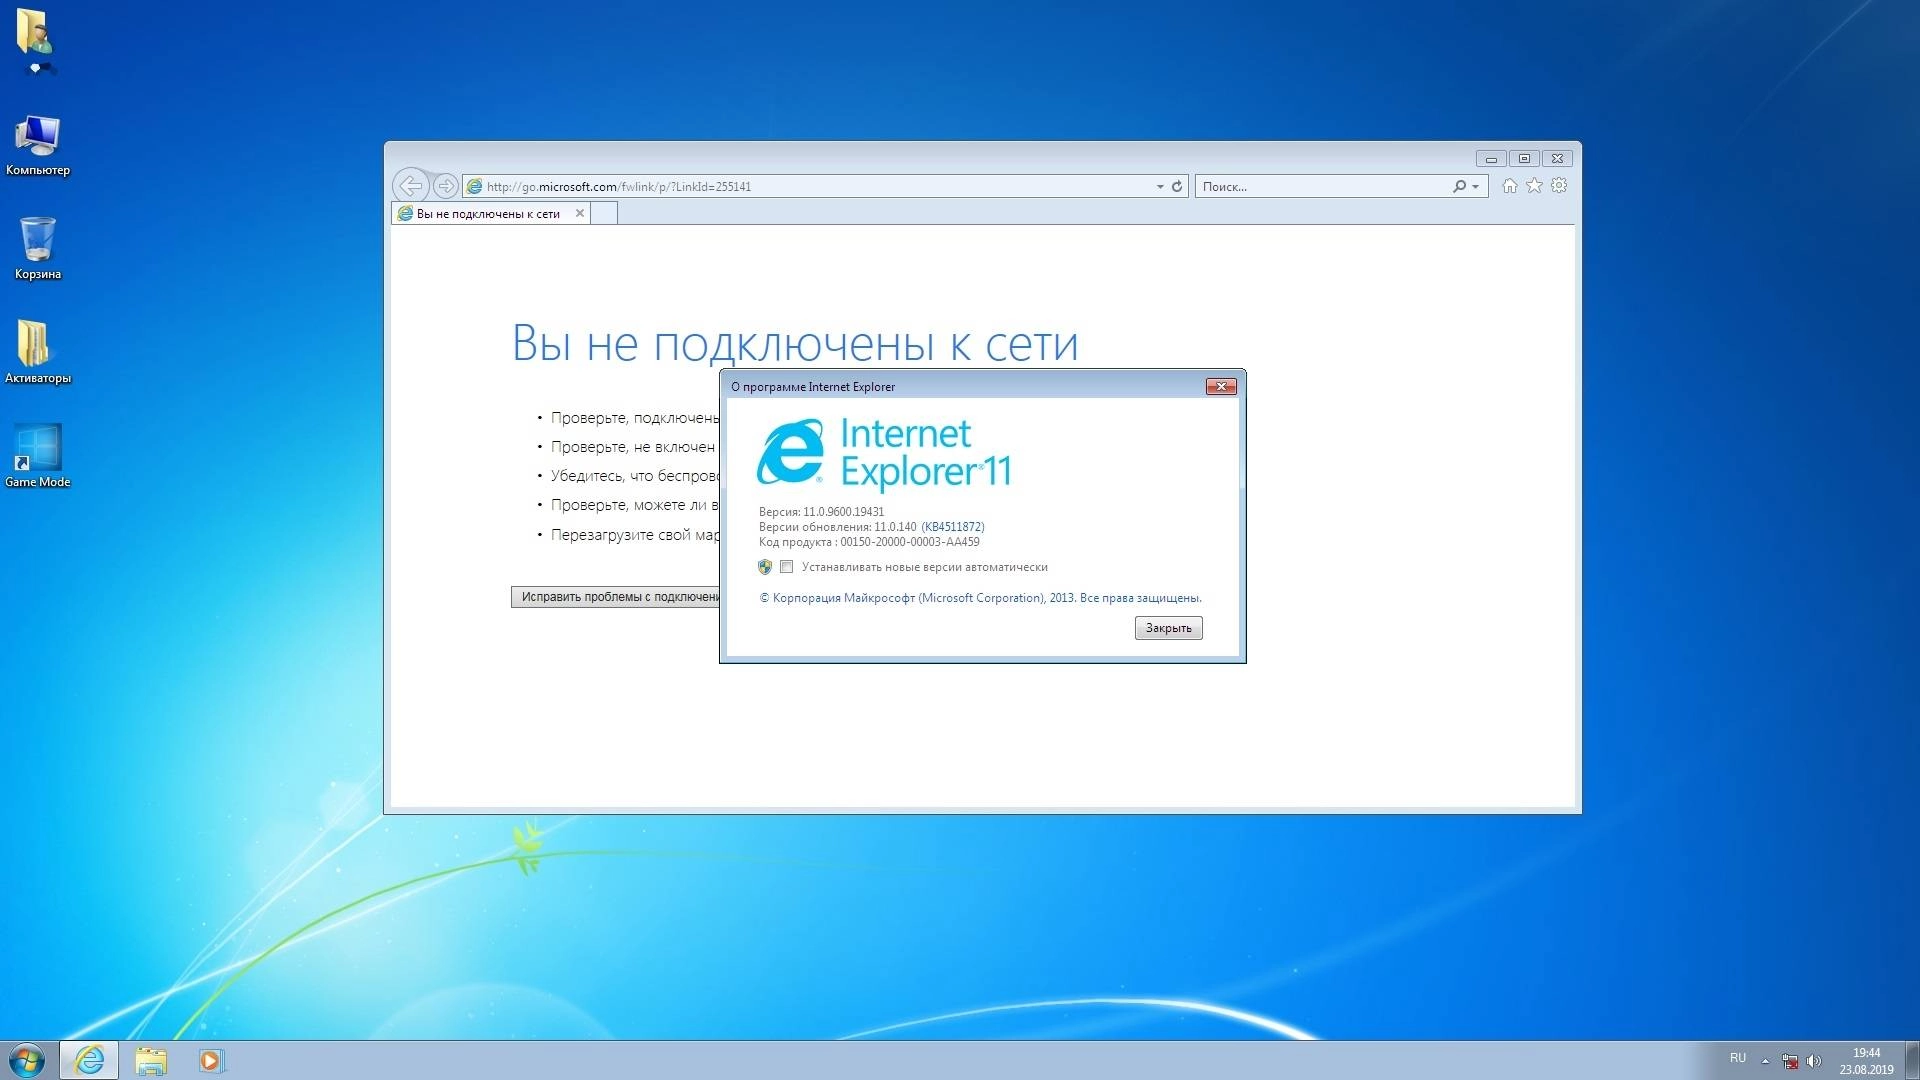Click the Поиск search input field
The height and width of the screenshot is (1080, 1920).
click(x=1322, y=186)
